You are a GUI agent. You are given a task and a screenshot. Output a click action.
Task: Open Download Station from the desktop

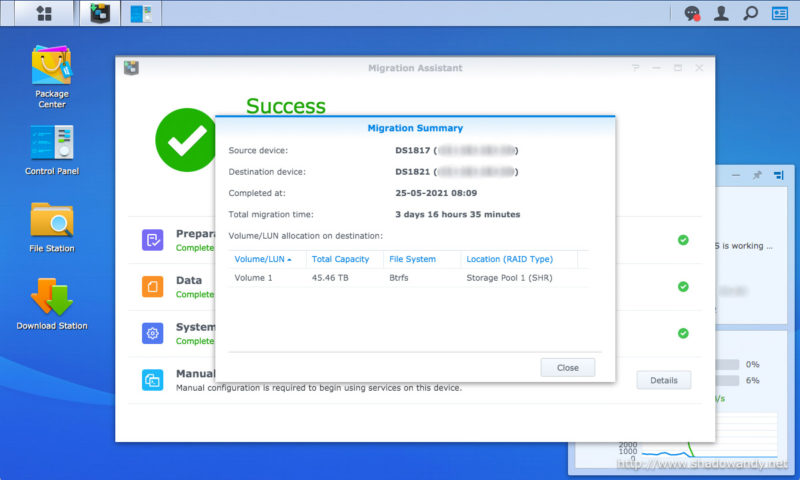coord(52,304)
